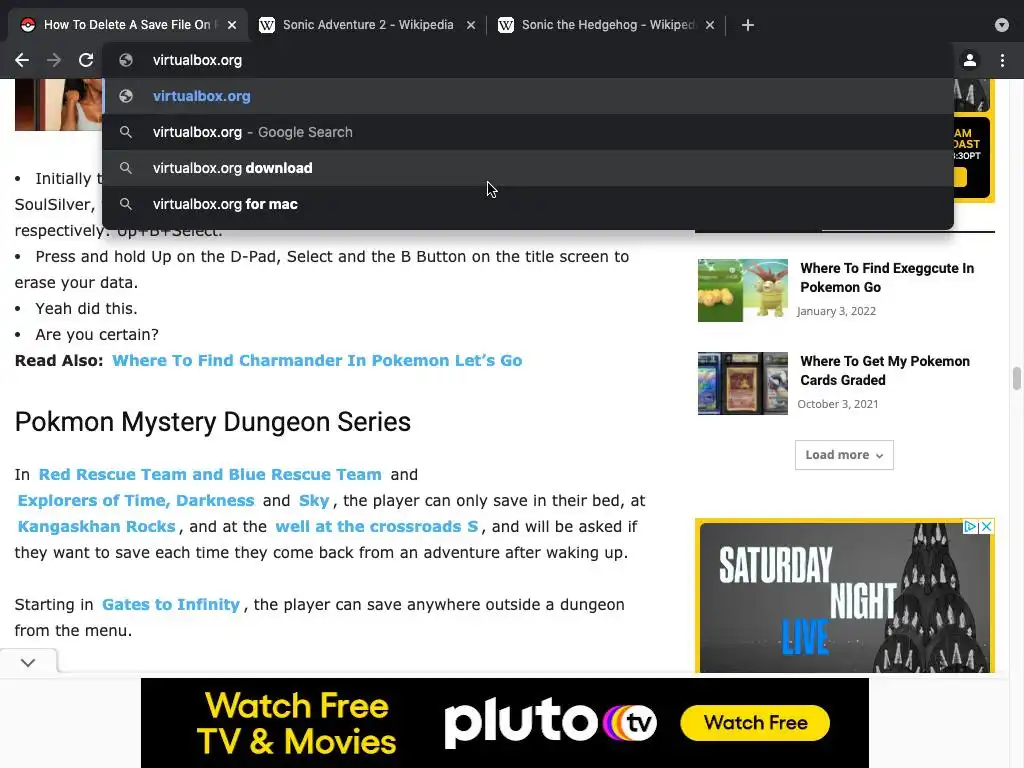Open Where To Find Charmander link
This screenshot has height=768, width=1024.
click(x=317, y=360)
